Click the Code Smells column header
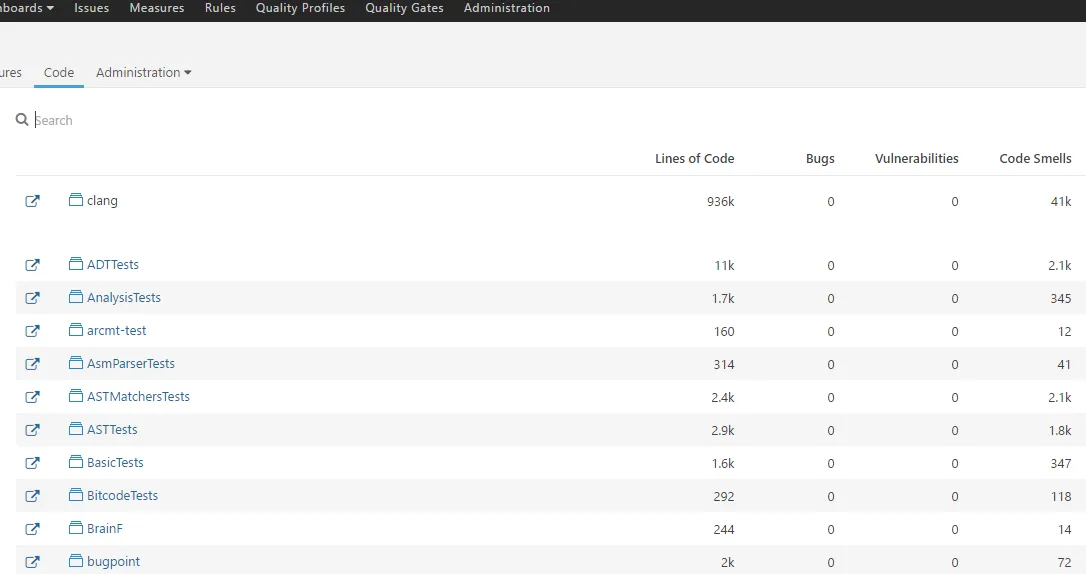 click(1035, 159)
